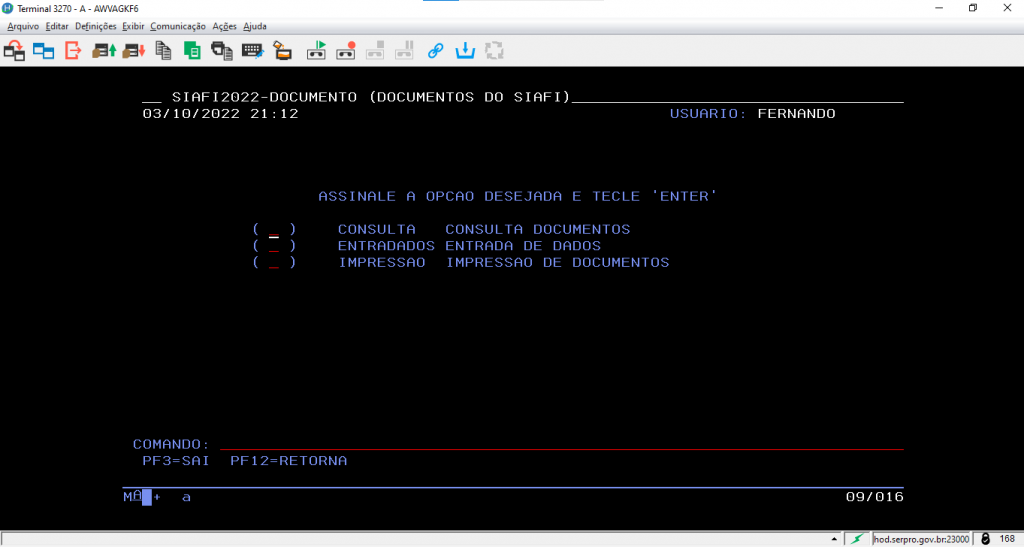
Task: Click the send file to host icon
Action: (103, 50)
